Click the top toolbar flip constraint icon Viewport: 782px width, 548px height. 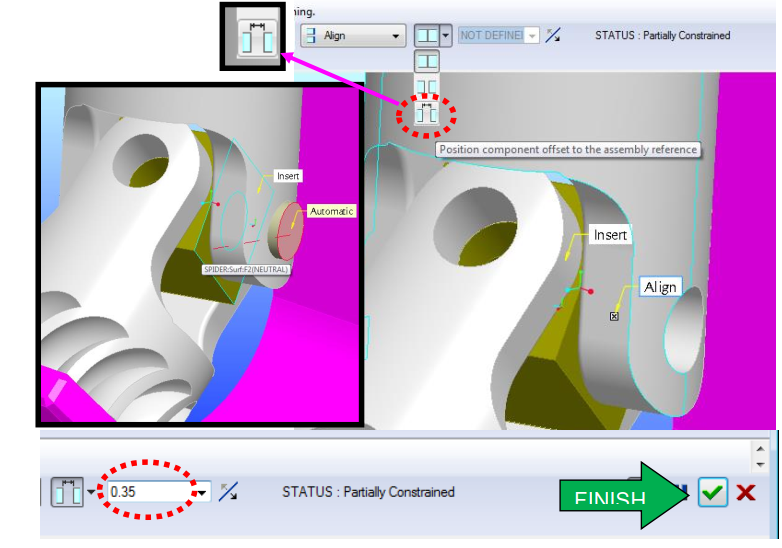point(553,35)
